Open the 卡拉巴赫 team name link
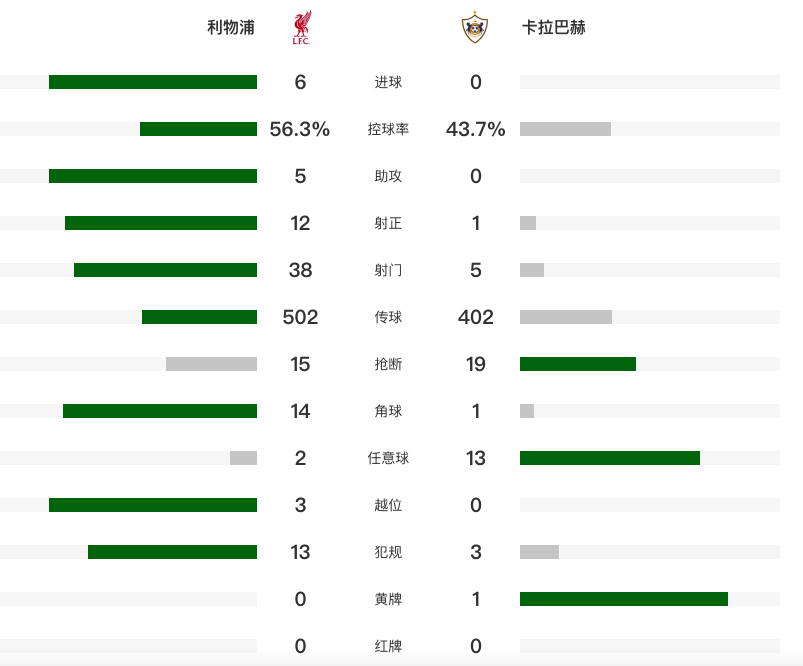Viewport: 803px width, 666px height. [554, 28]
